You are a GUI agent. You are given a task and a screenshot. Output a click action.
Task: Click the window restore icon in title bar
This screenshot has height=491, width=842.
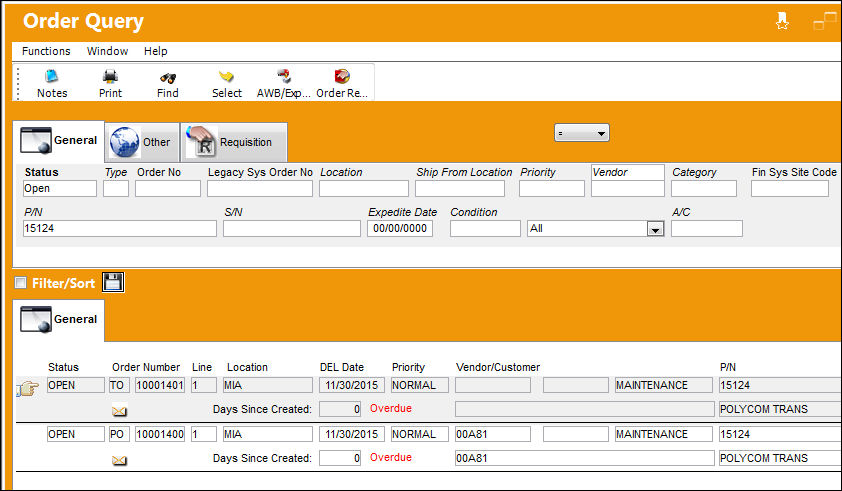[x=824, y=21]
